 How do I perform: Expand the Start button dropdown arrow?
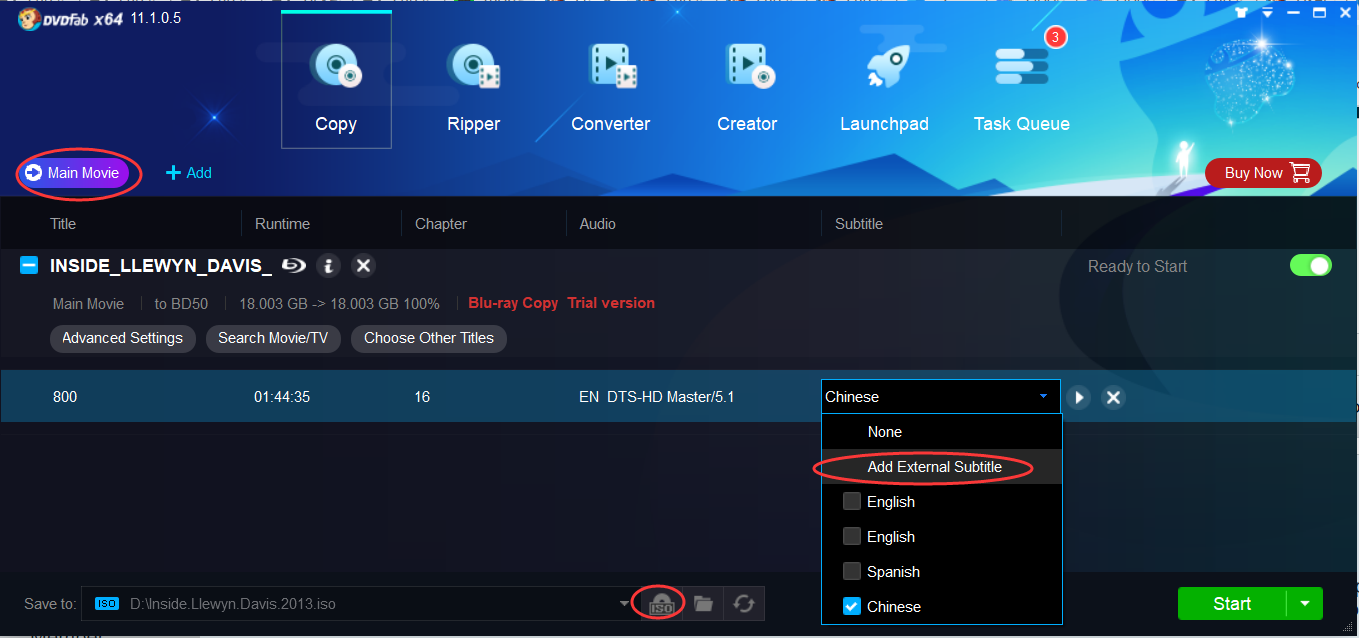[1304, 603]
